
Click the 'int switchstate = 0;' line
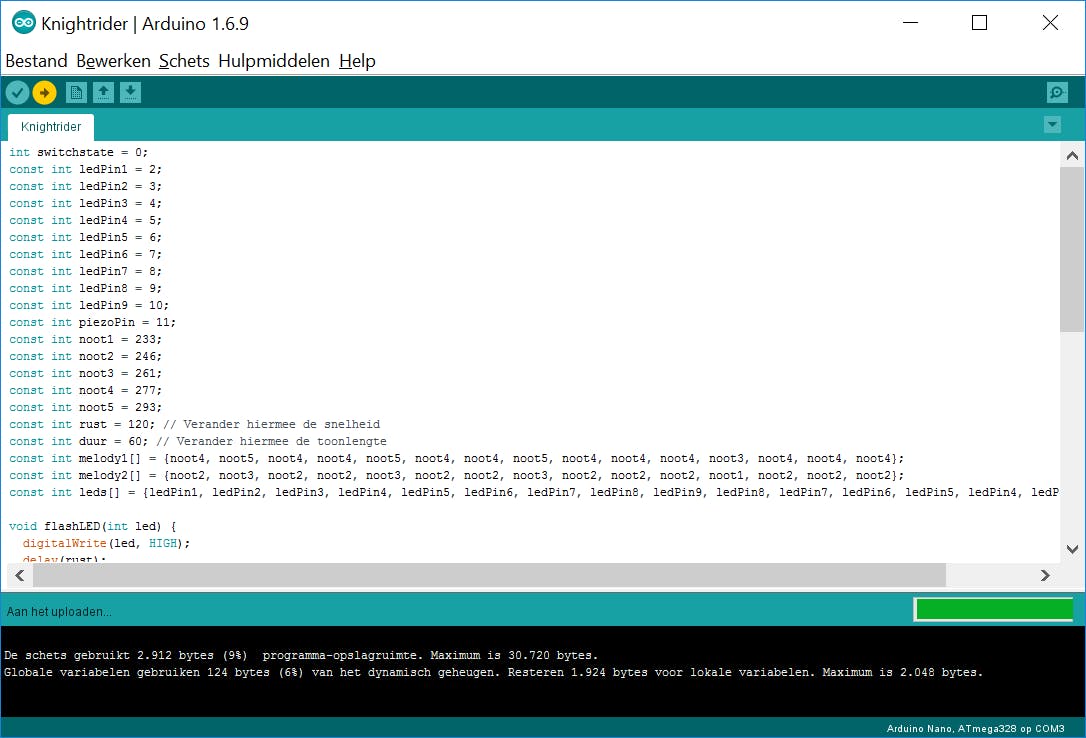[78, 152]
